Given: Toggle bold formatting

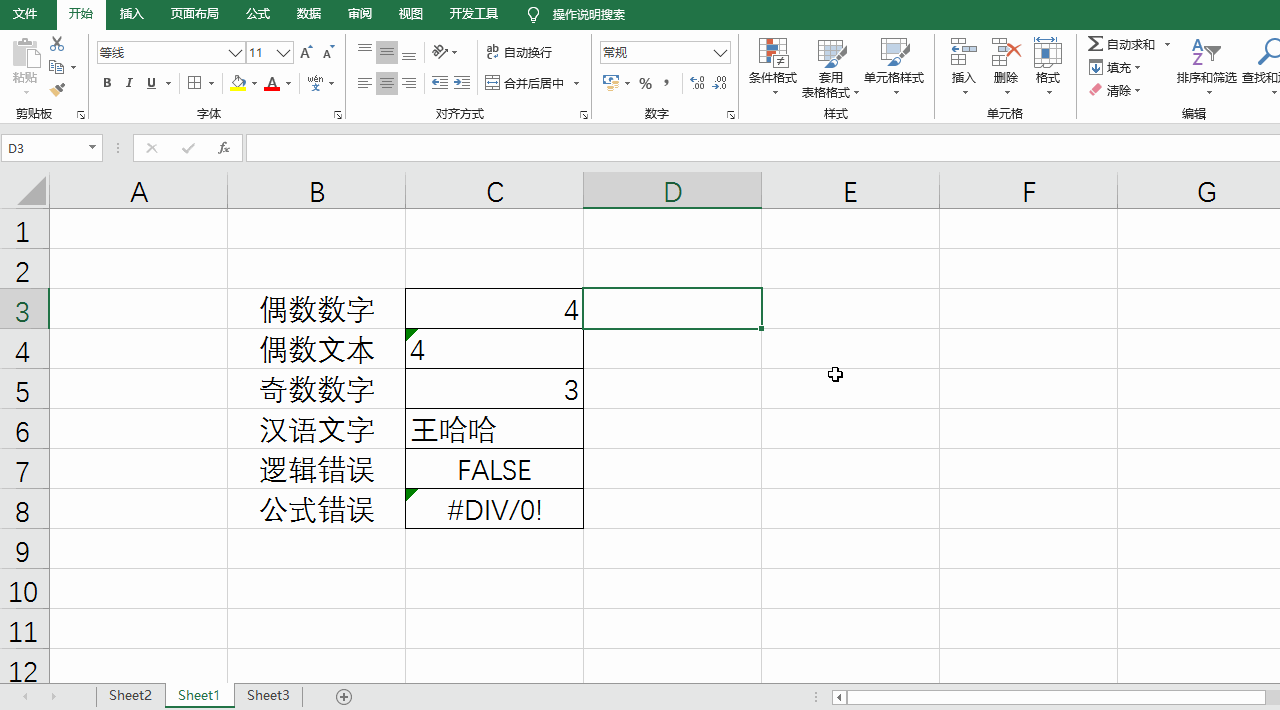Looking at the screenshot, I should [107, 83].
